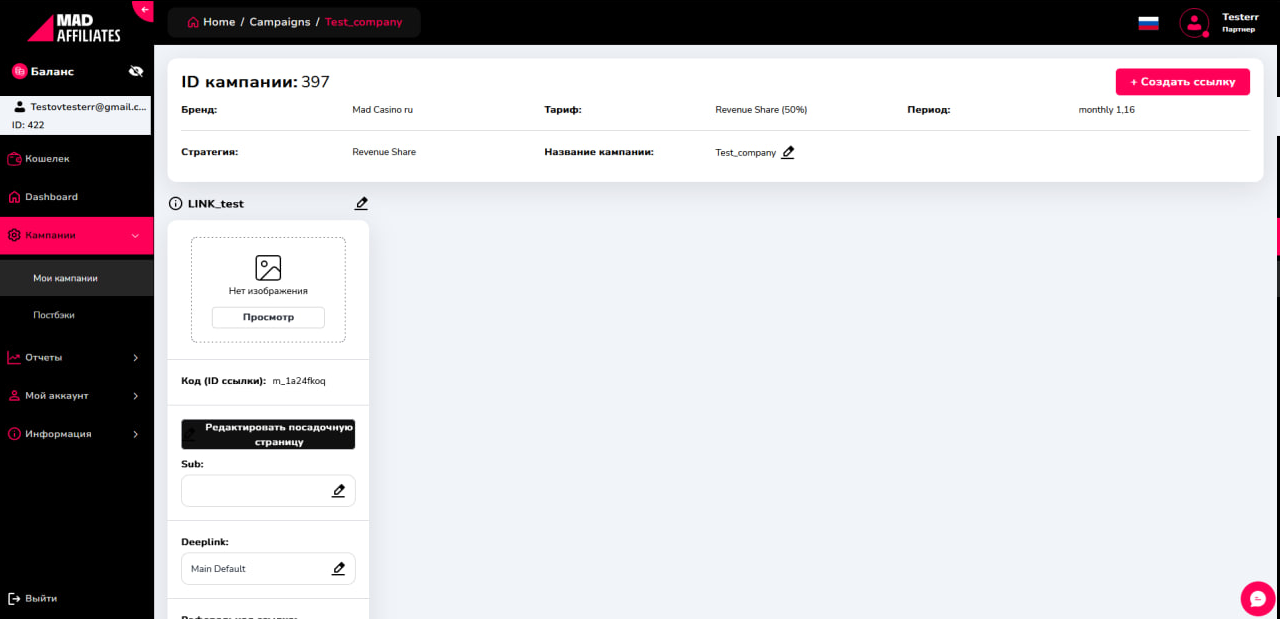Collapse the Кампании sidebar section
Screen dimensions: 1280x619
pos(135,236)
